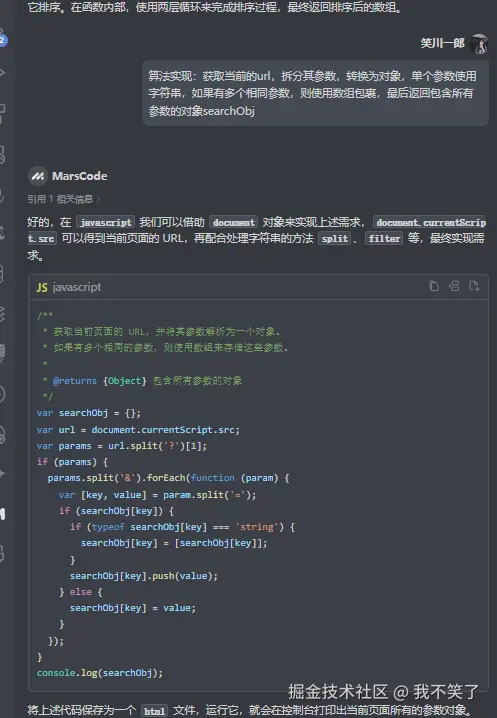Click the line var params = url.split('?')[1];
Image resolution: width=497 pixels, height=718 pixels.
click(122, 446)
